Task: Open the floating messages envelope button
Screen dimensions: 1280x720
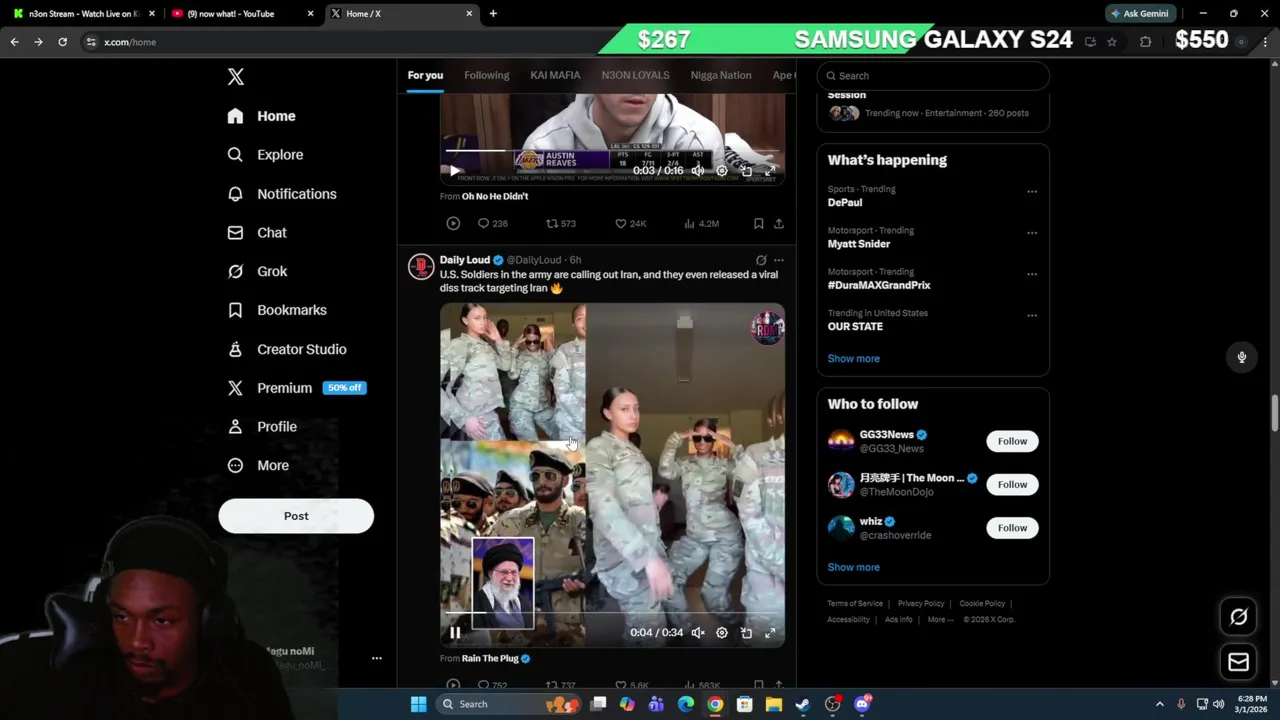Action: click(x=1239, y=662)
